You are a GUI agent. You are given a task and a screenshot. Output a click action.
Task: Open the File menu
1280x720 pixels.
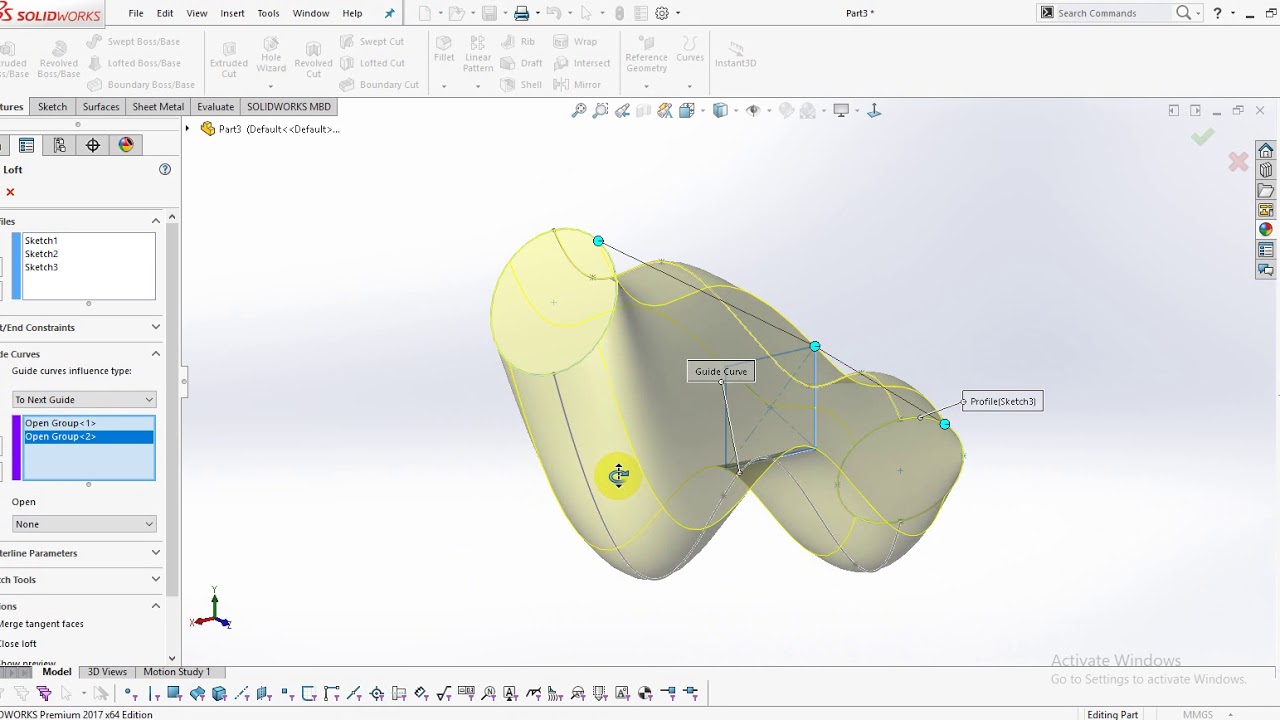136,13
